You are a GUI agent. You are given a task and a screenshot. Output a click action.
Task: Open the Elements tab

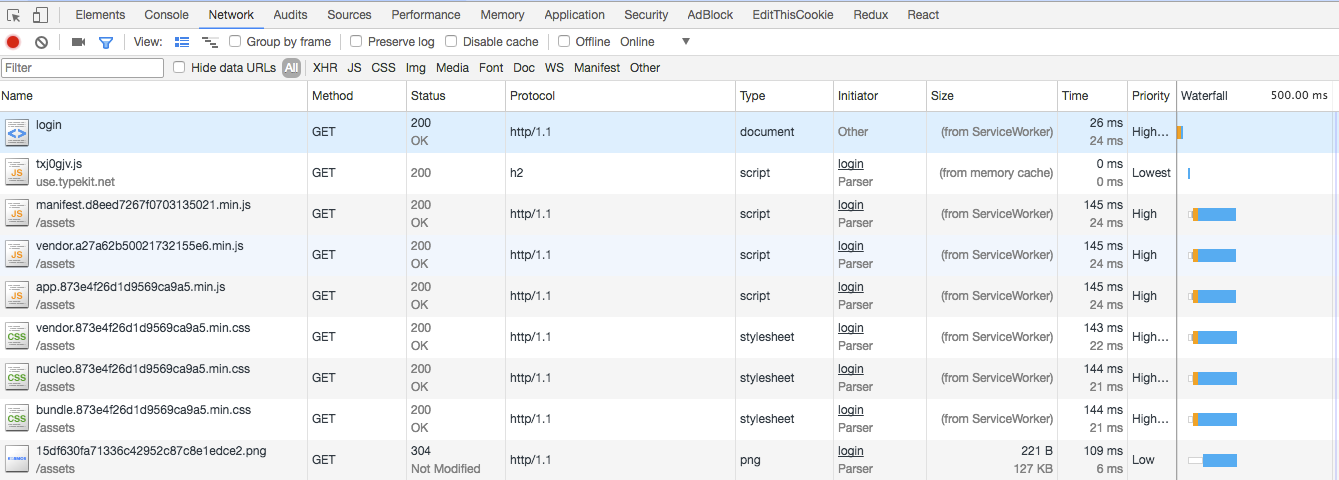pyautogui.click(x=100, y=15)
